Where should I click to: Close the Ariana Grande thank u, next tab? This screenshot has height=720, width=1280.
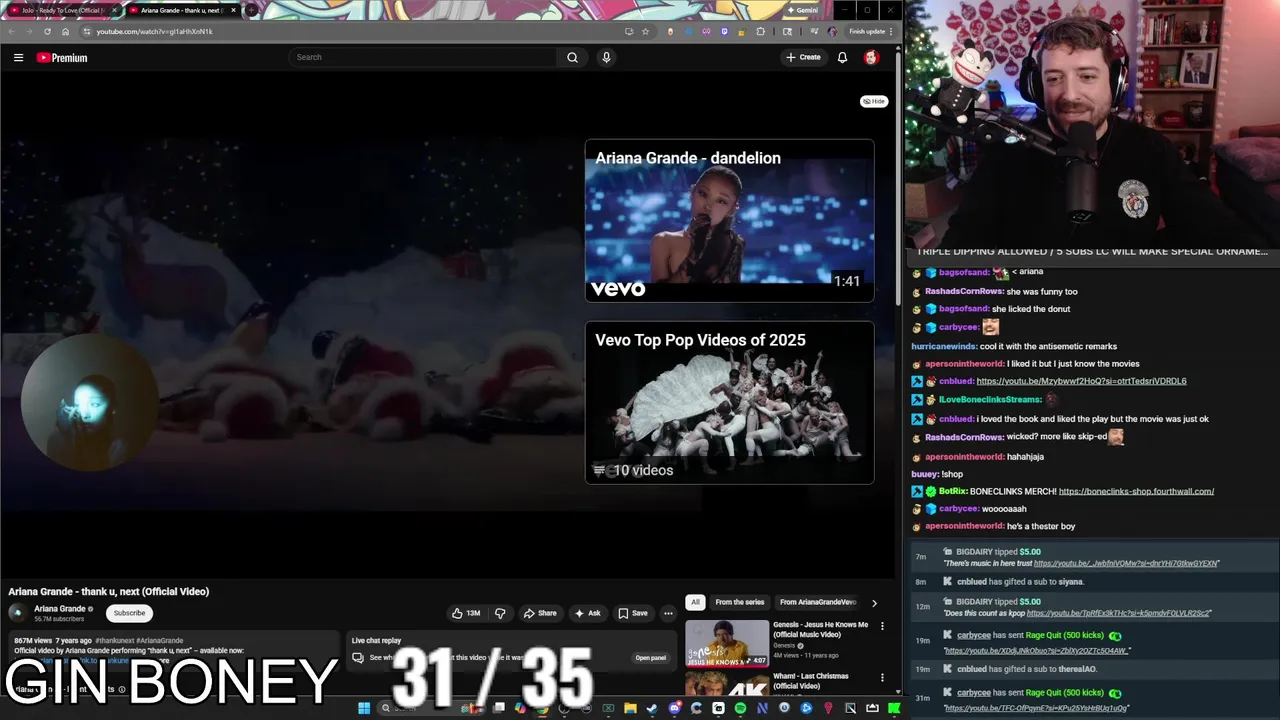234,10
